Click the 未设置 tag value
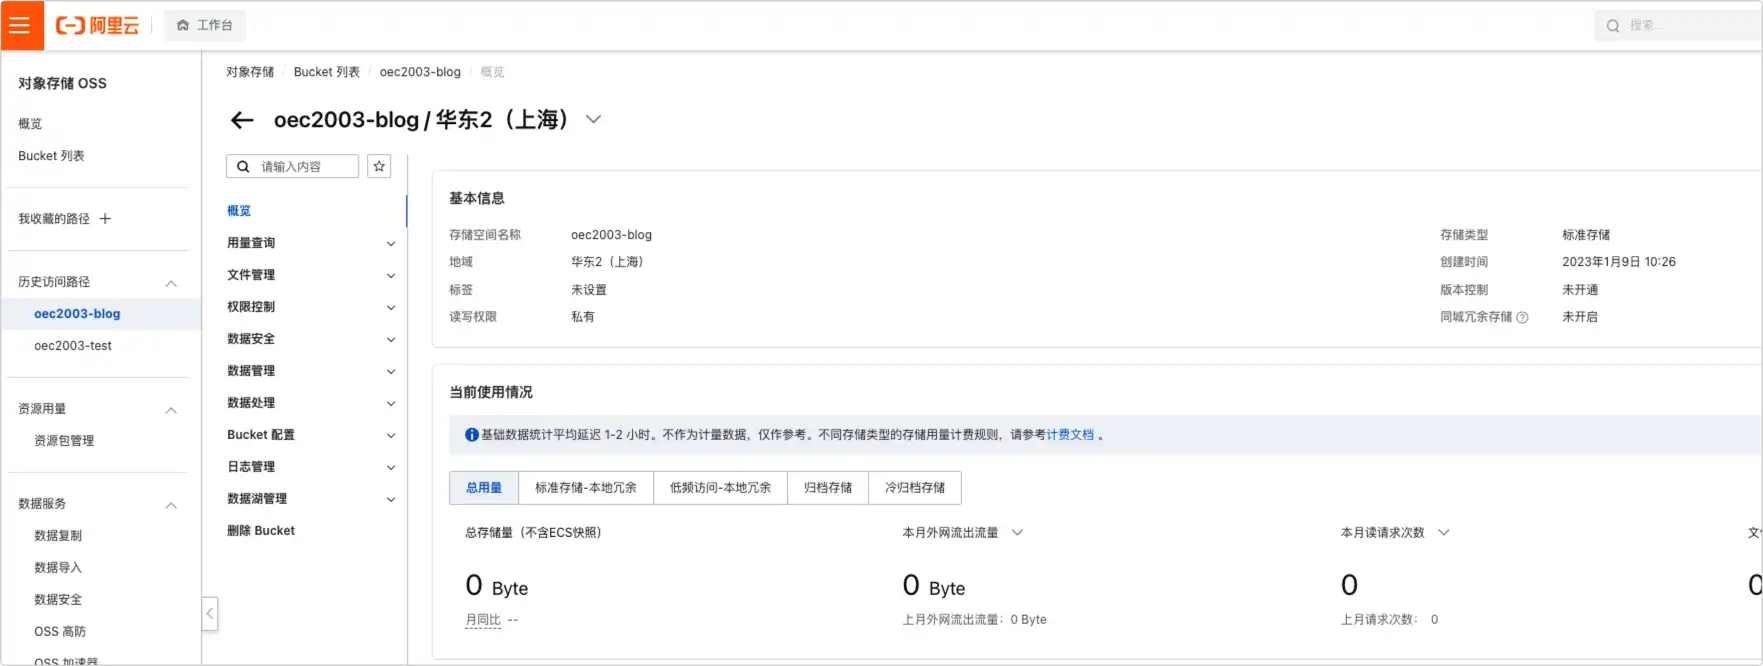The width and height of the screenshot is (1763, 666). tap(589, 290)
